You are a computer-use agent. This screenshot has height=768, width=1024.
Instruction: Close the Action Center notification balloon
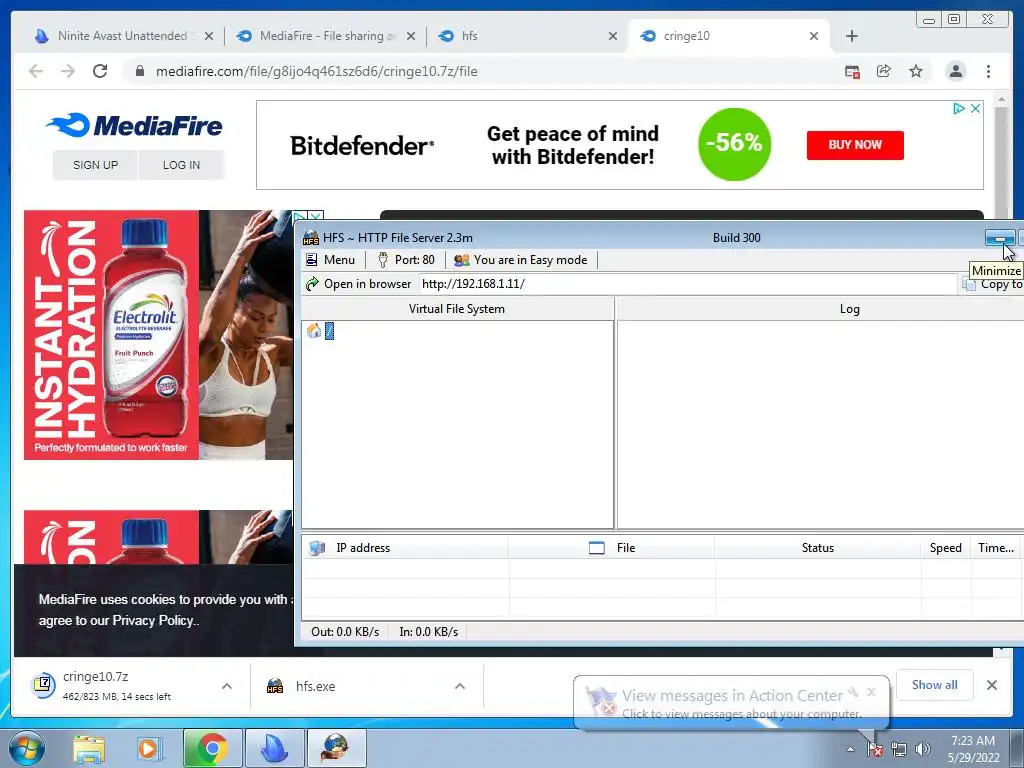coord(871,692)
